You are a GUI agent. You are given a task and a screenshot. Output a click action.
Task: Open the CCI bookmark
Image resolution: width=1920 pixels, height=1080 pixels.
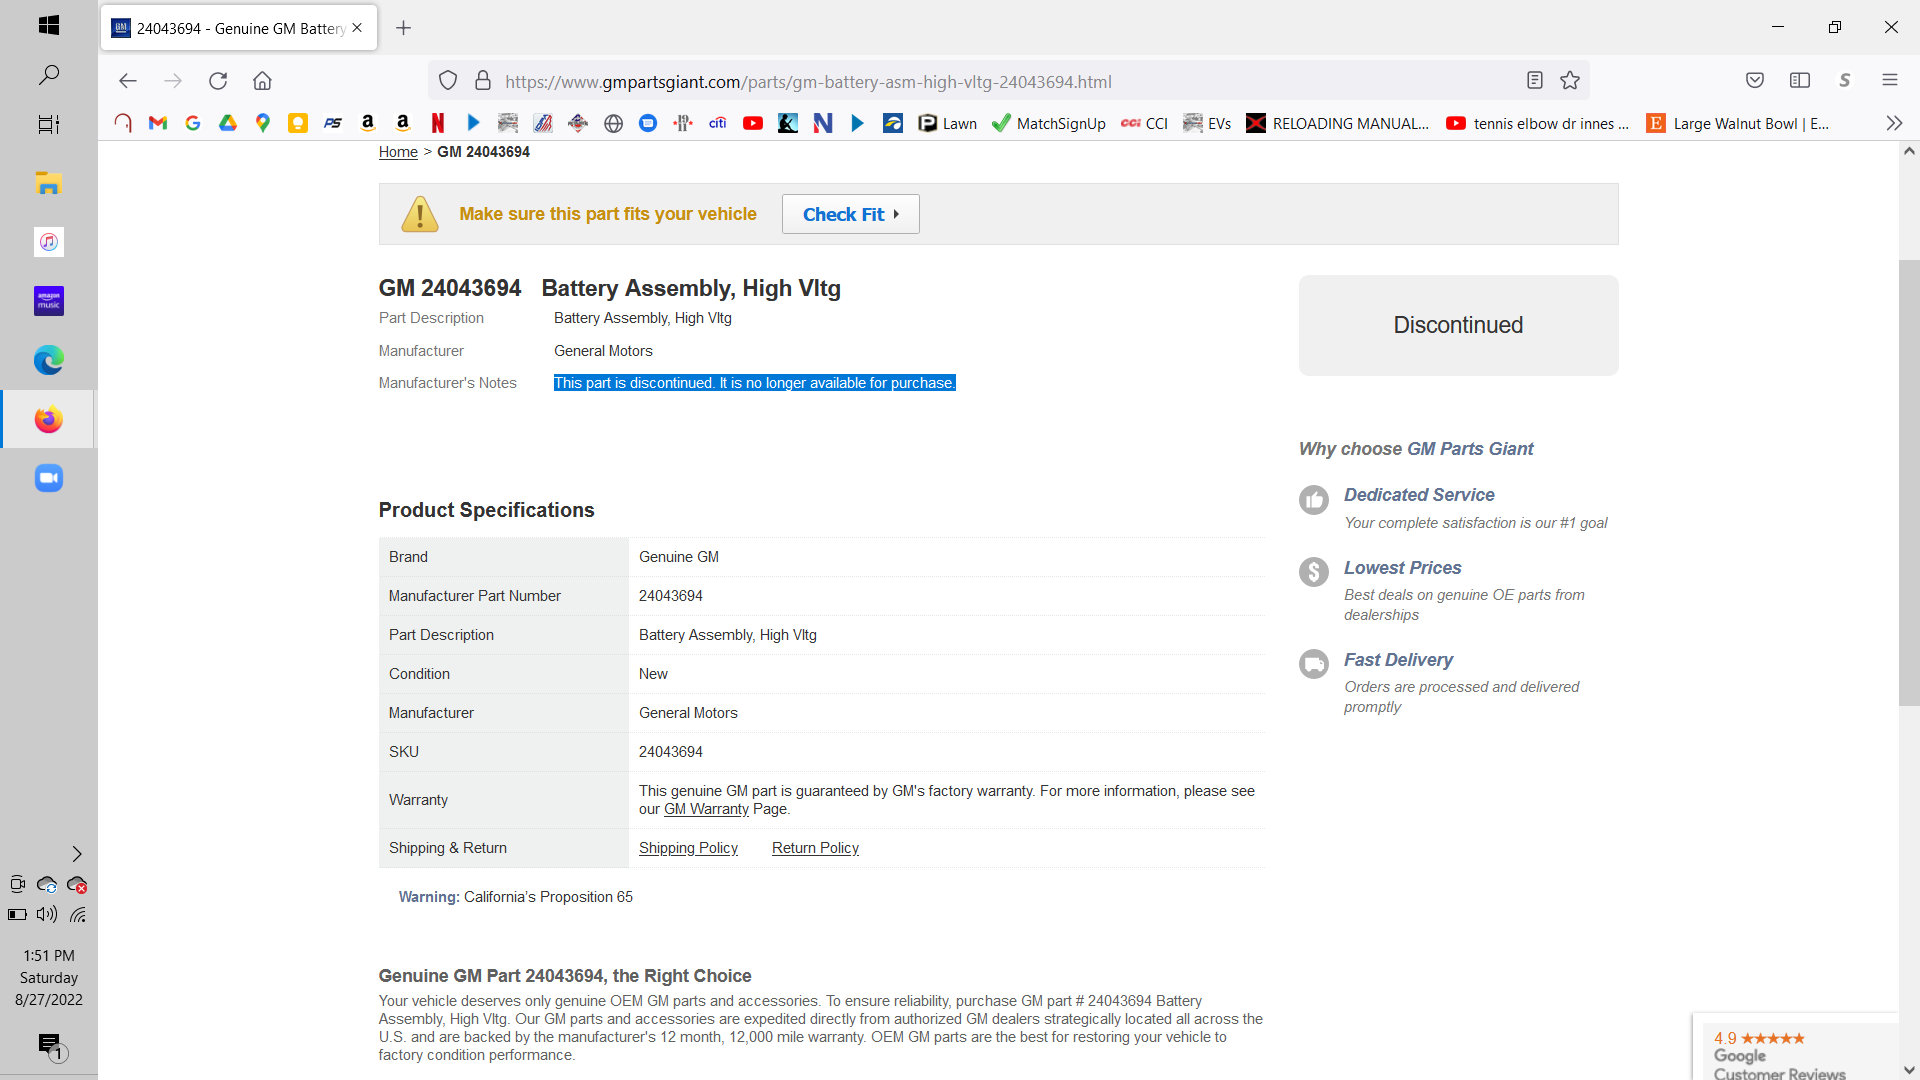[1144, 123]
